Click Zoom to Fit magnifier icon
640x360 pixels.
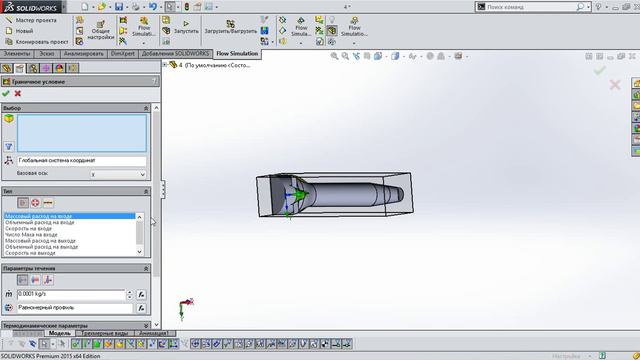(x=334, y=56)
